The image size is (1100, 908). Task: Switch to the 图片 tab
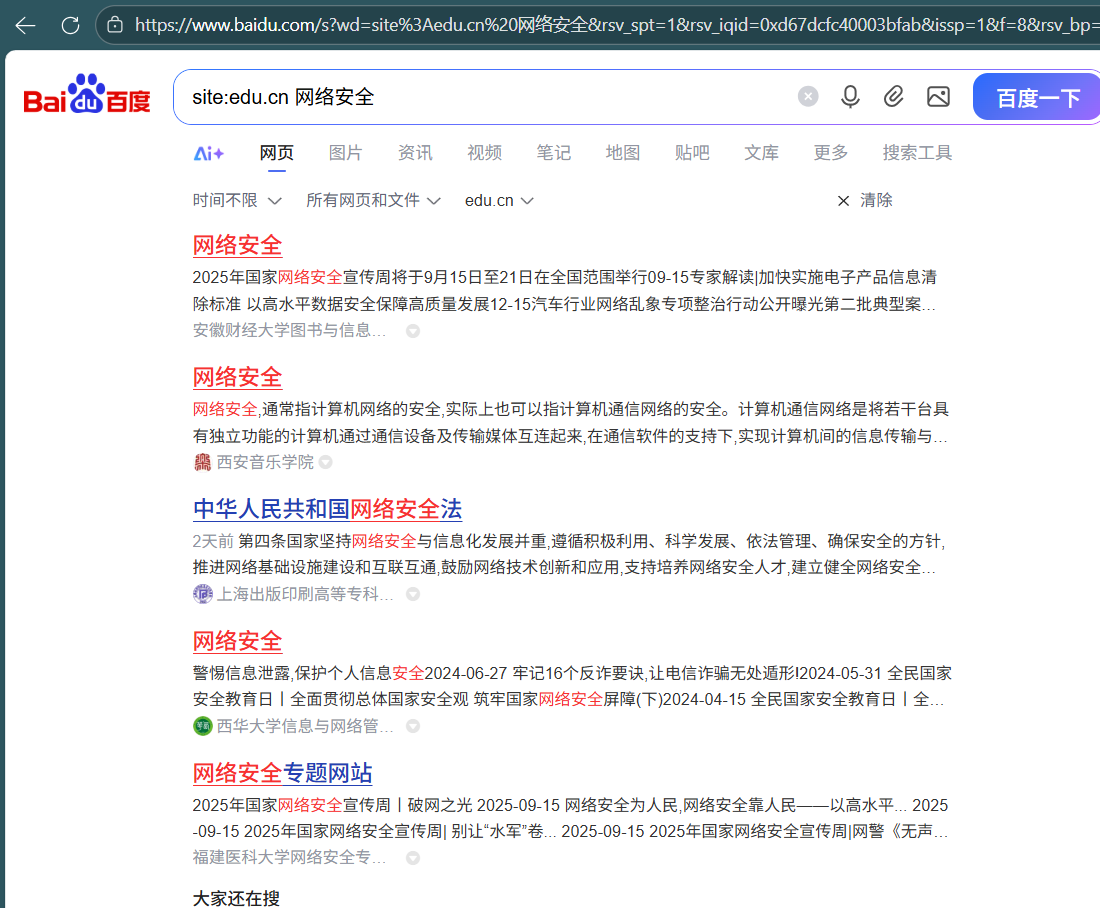tap(346, 153)
